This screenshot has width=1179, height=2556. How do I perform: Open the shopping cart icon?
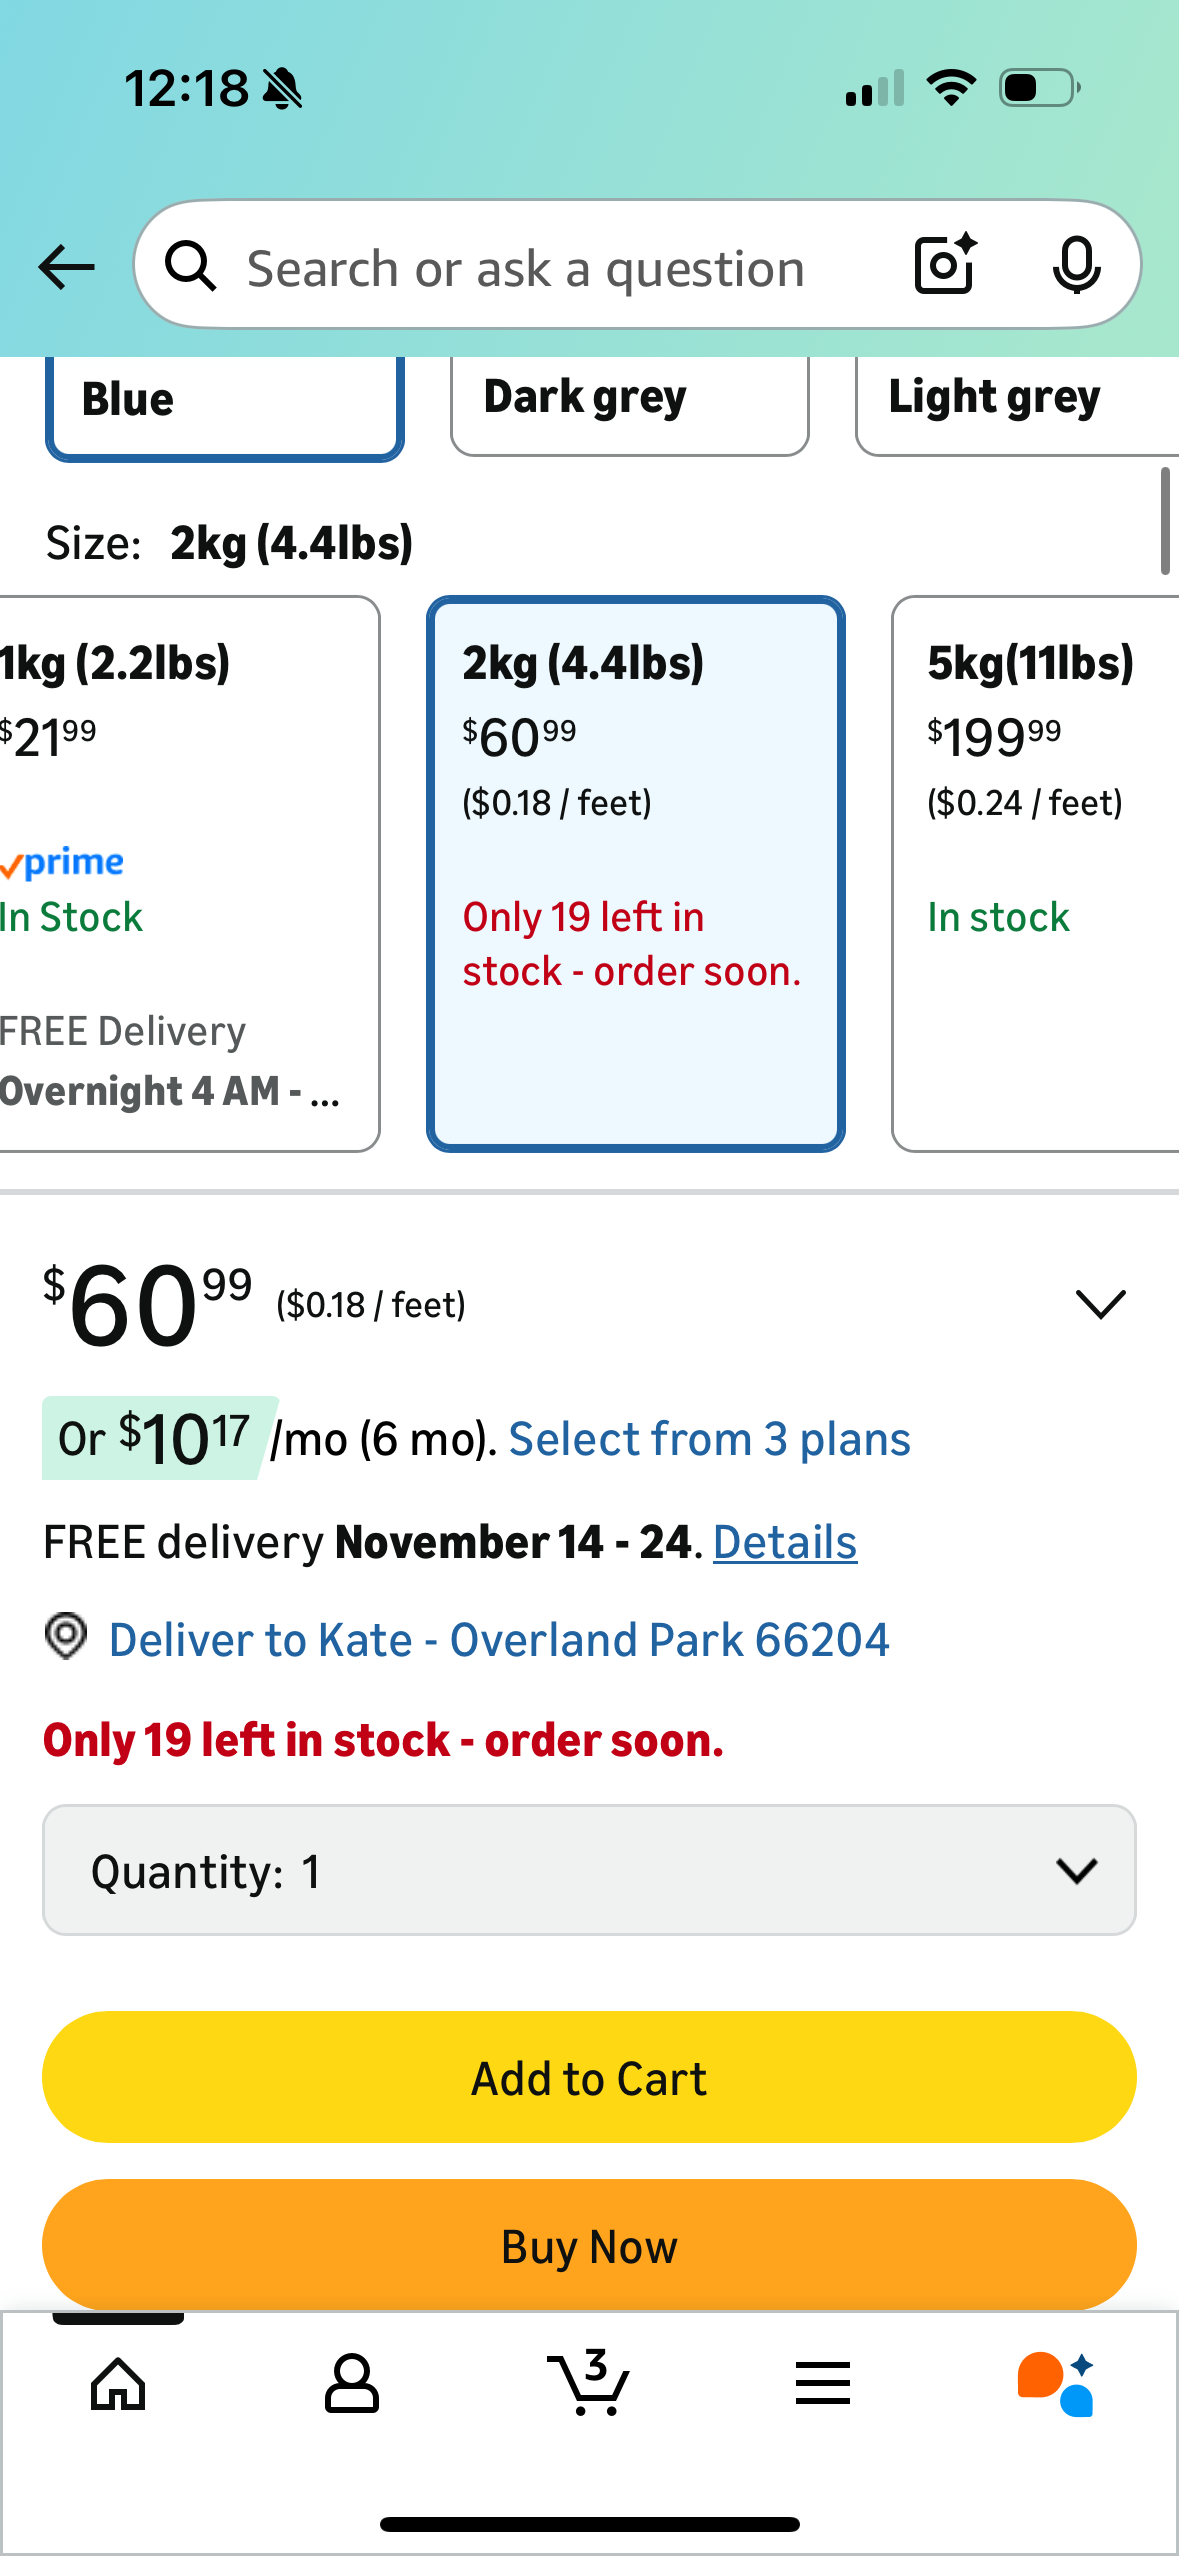589,2384
